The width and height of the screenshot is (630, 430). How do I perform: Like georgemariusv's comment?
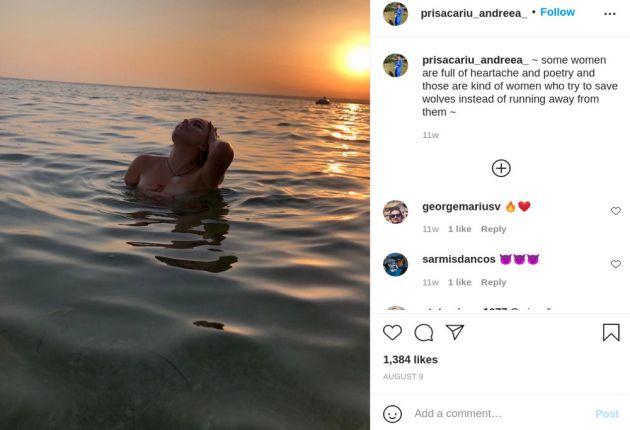615,211
